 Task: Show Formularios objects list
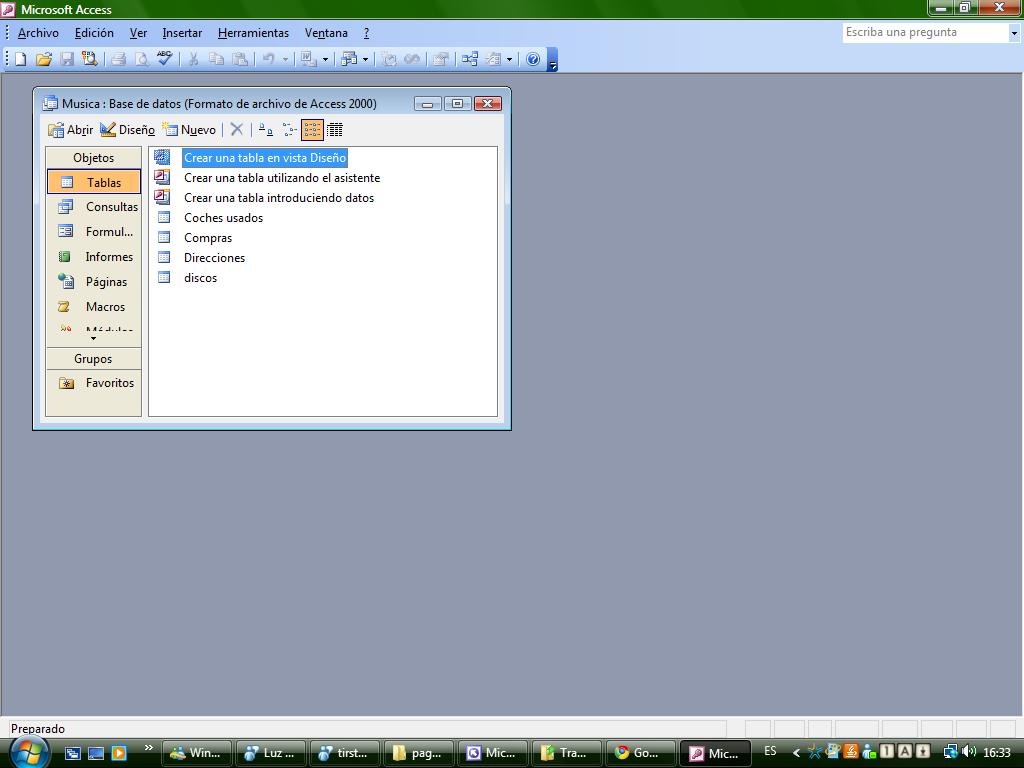(x=94, y=232)
